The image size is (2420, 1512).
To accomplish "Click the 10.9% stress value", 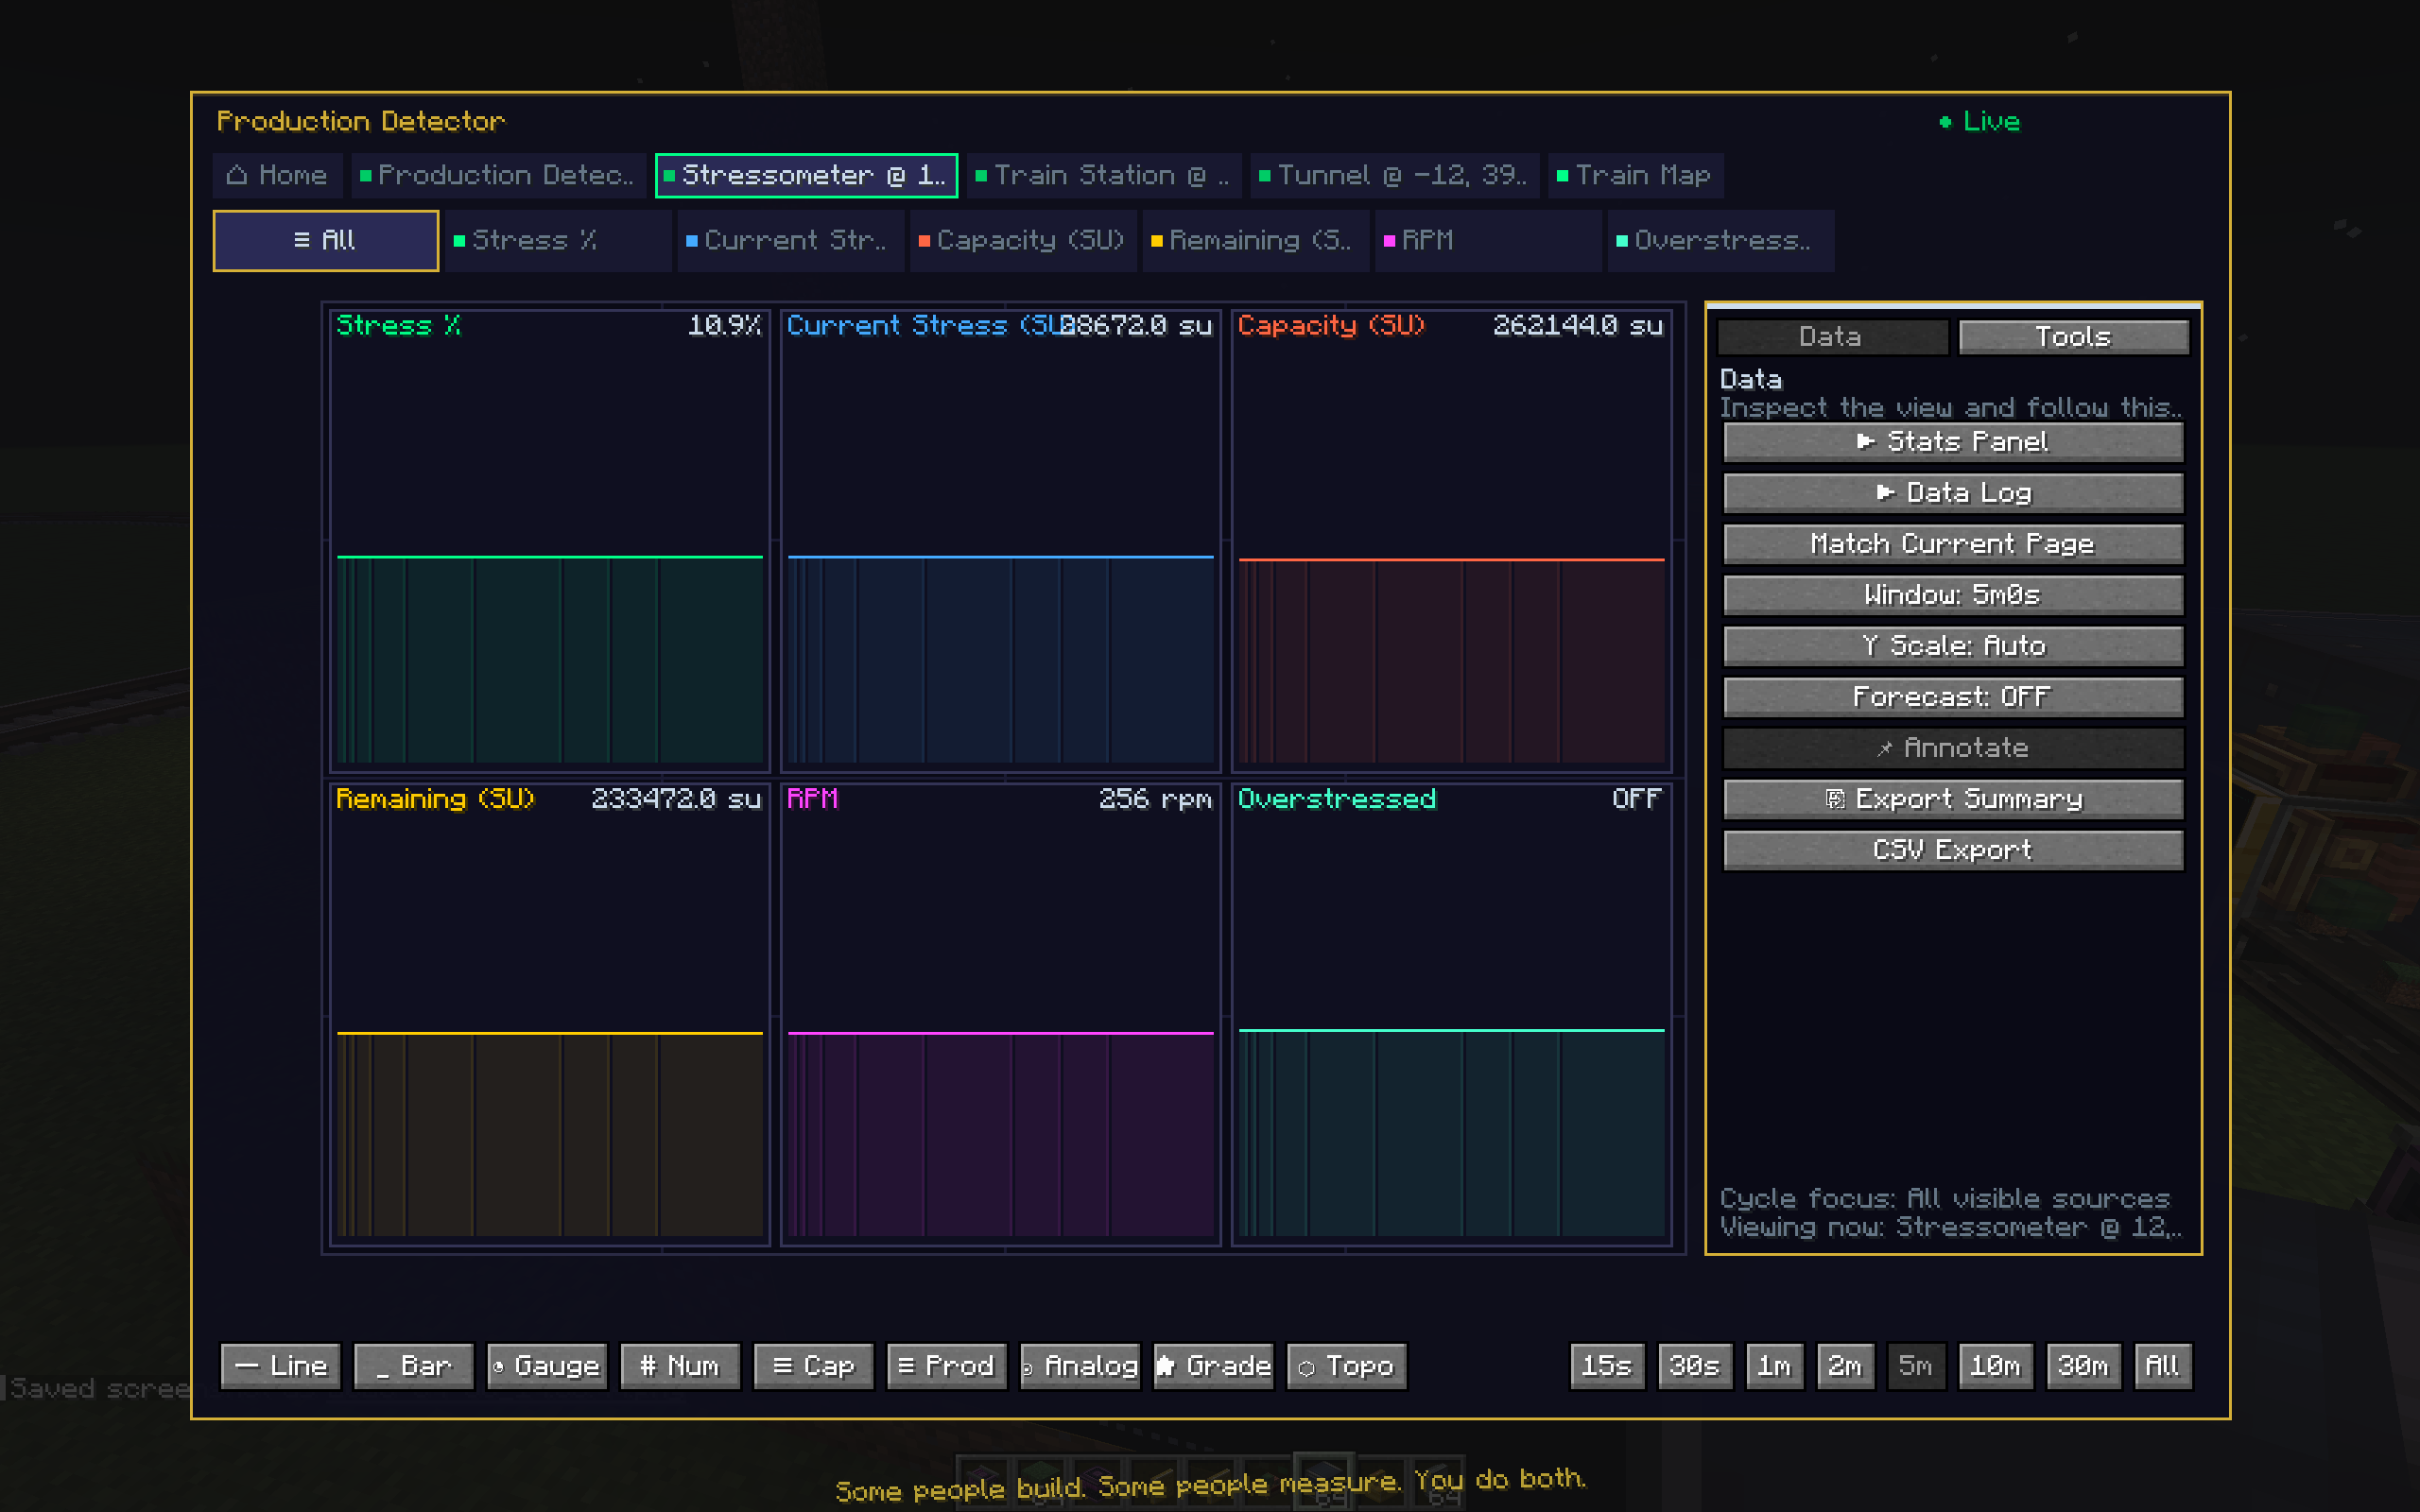I will pos(725,325).
